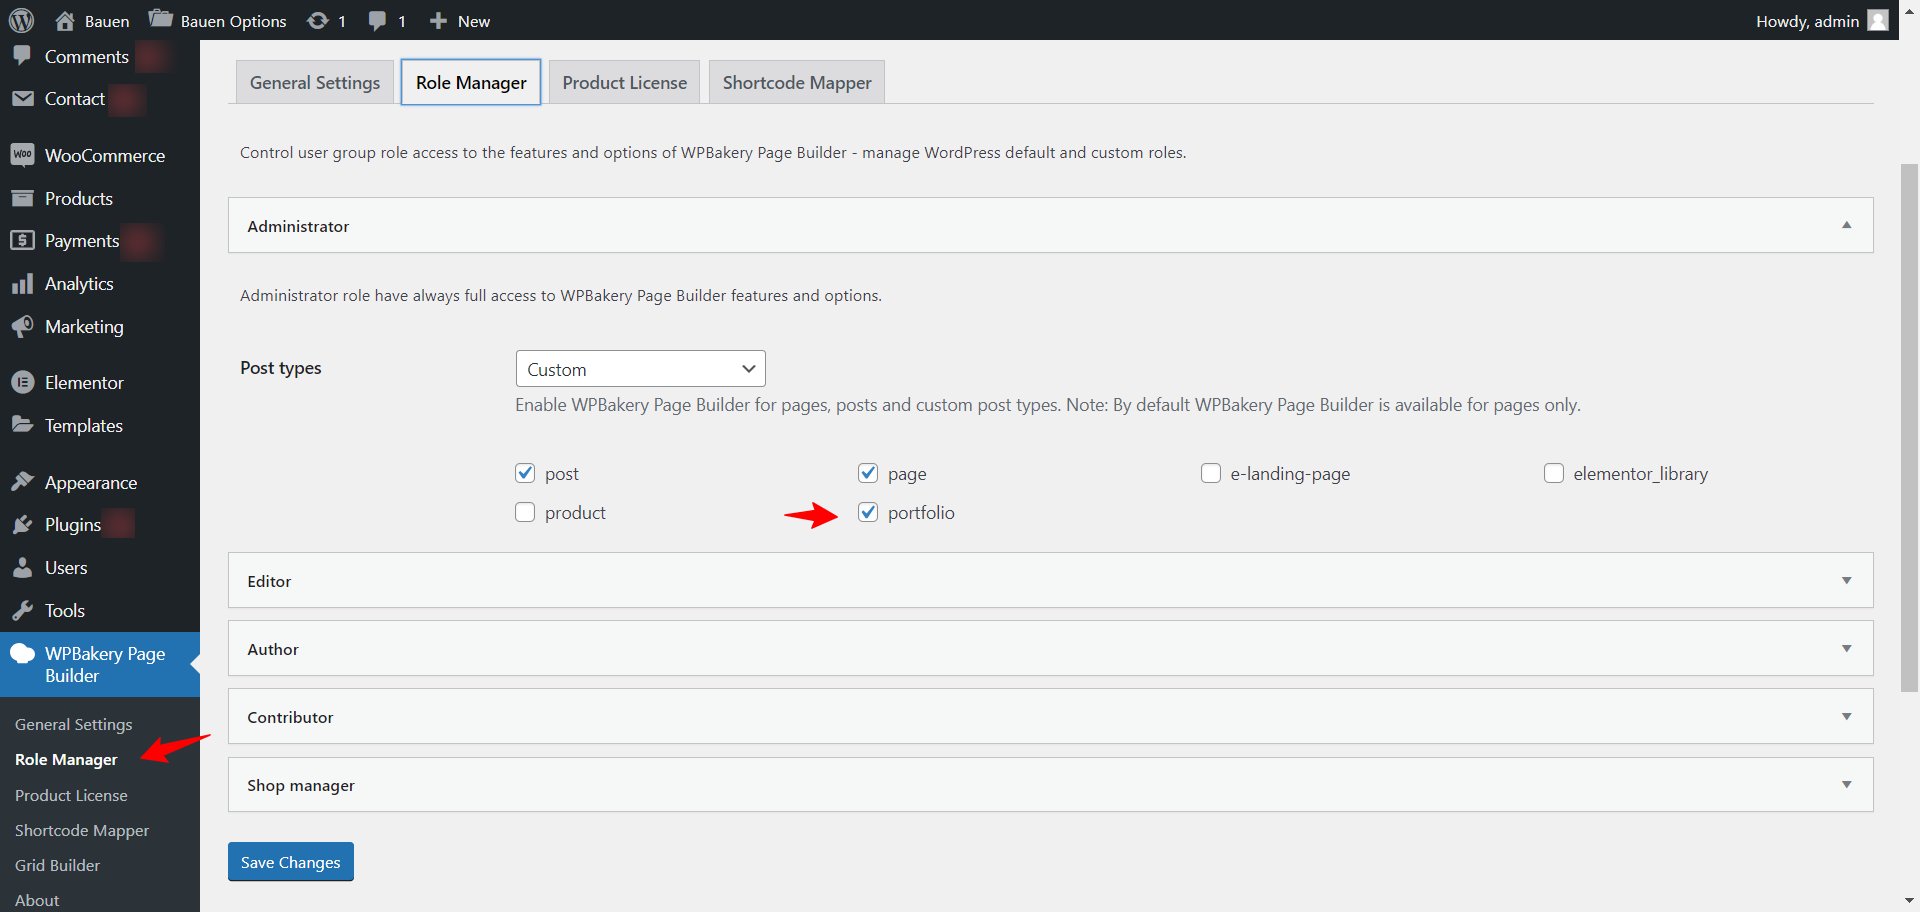Click the Plugins plug icon
Viewport: 1920px width, 912px height.
pos(22,525)
